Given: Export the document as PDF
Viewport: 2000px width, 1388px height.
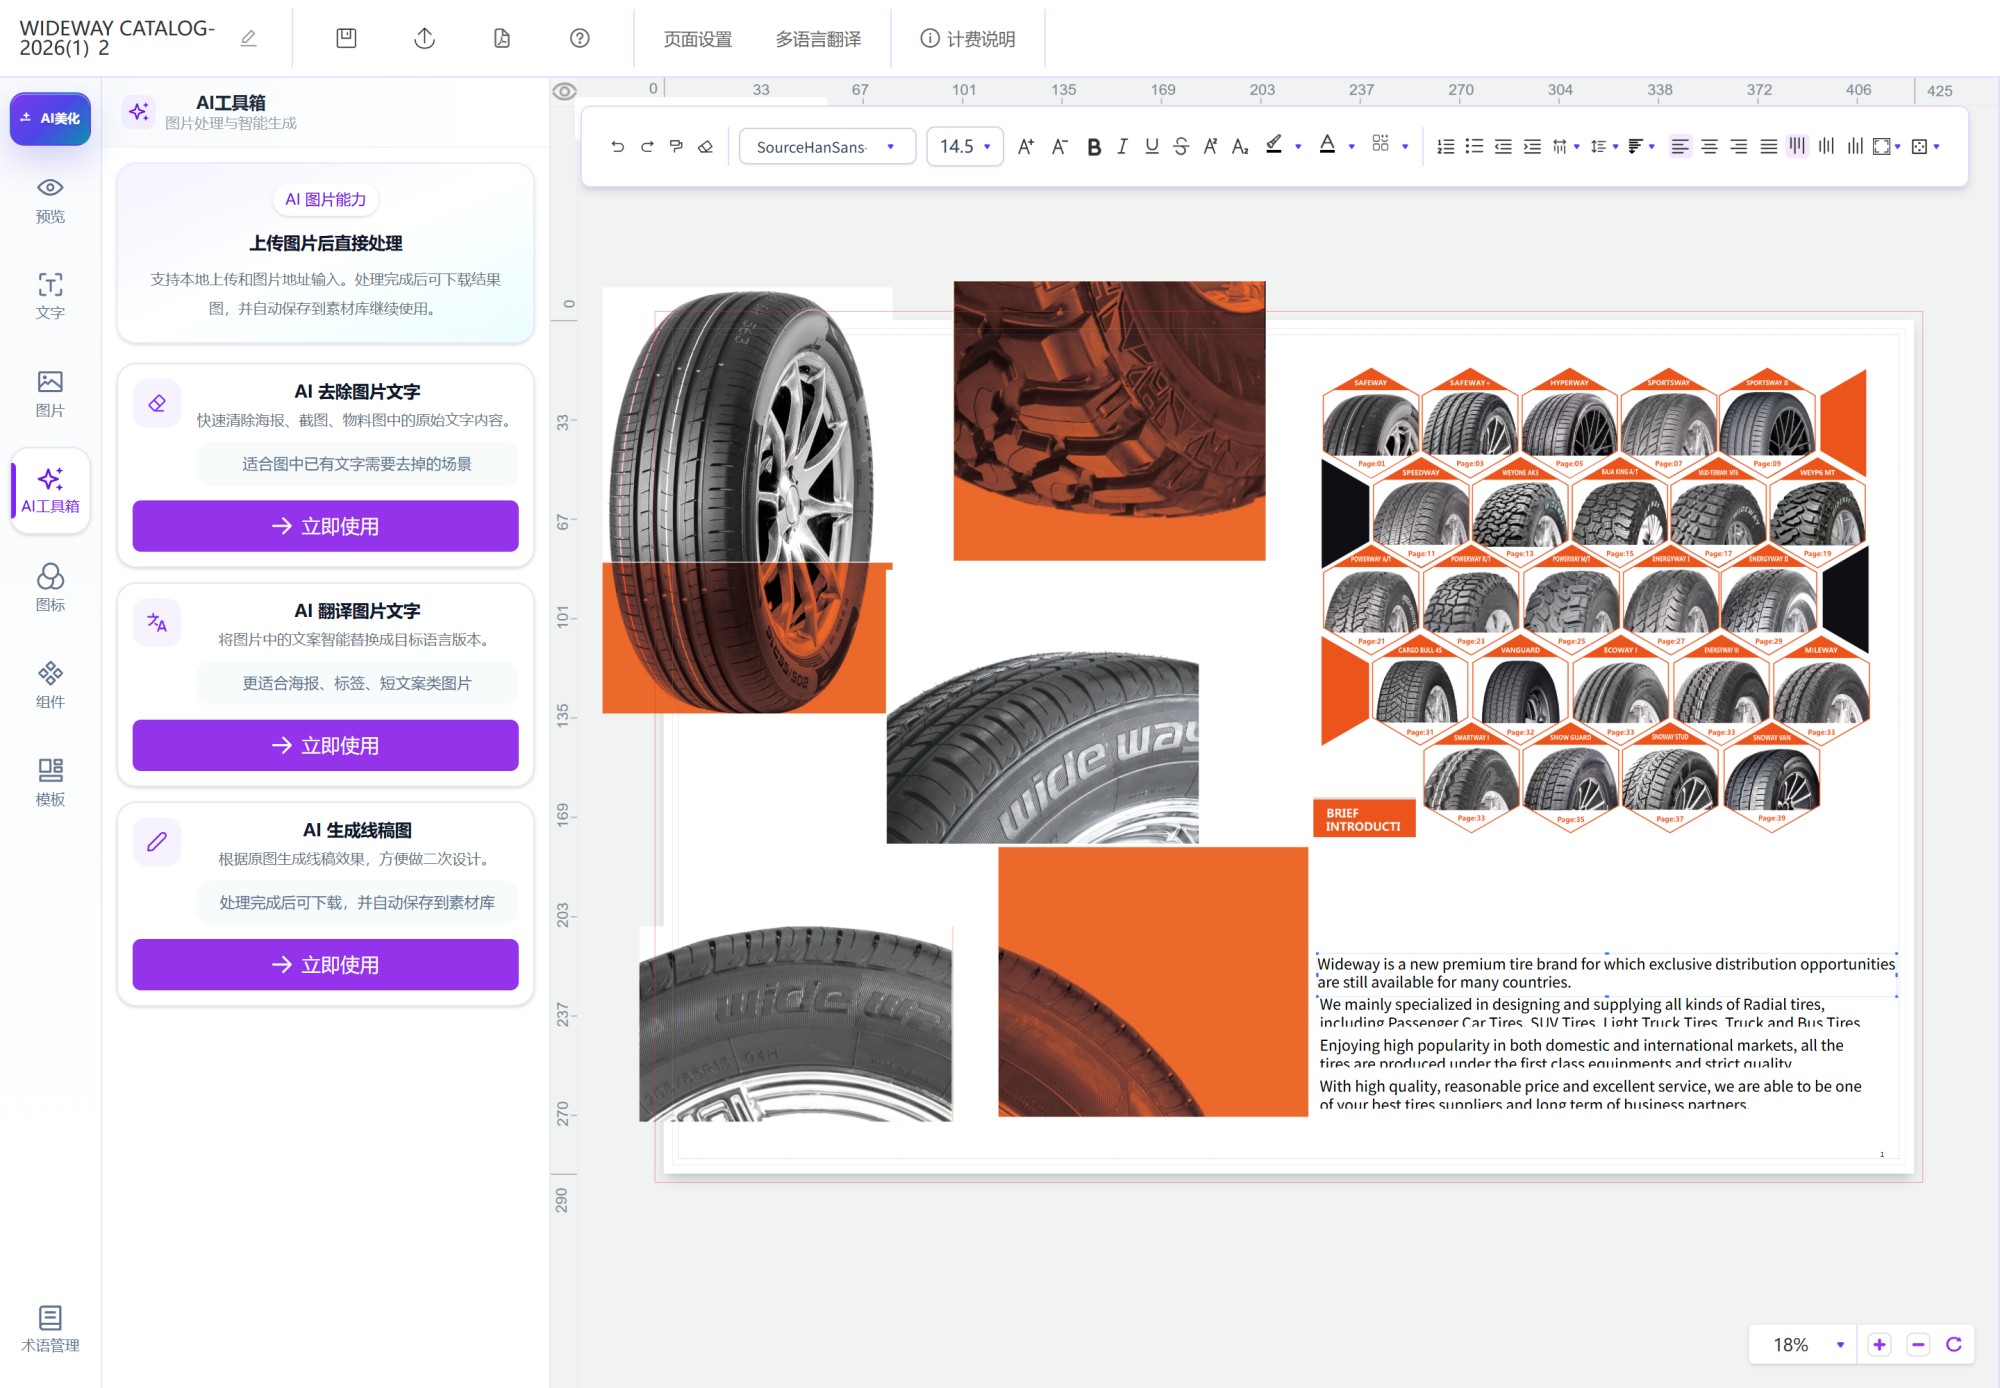Looking at the screenshot, I should pyautogui.click(x=502, y=38).
